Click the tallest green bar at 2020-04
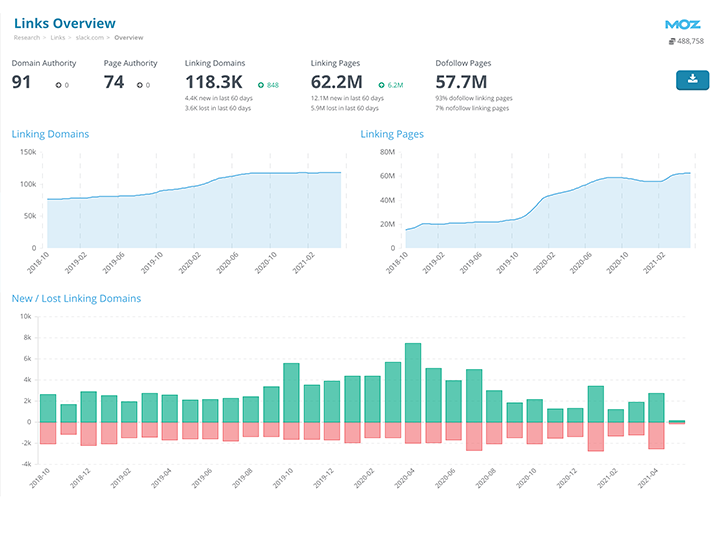 pos(413,382)
